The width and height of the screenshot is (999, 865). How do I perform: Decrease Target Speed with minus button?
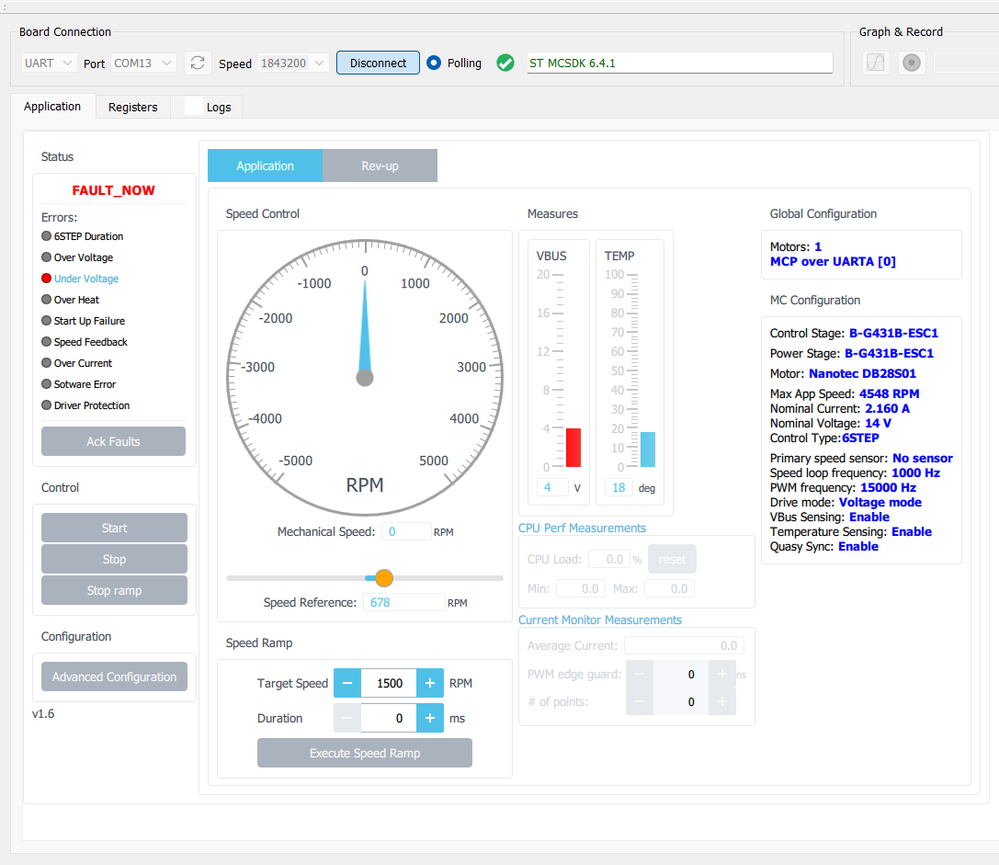[347, 683]
